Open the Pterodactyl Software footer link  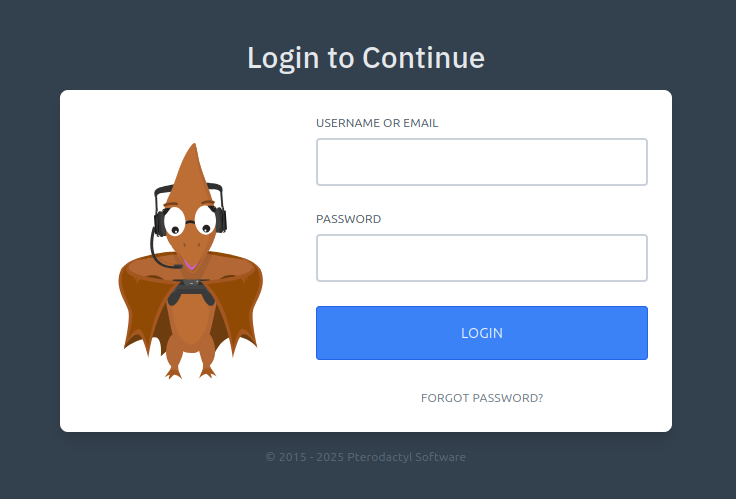click(406, 457)
